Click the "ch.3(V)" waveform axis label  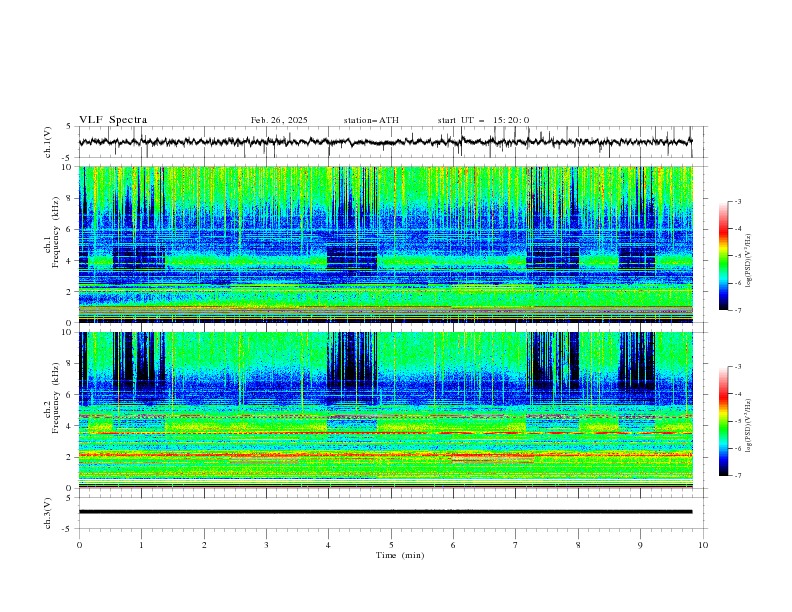tap(48, 513)
